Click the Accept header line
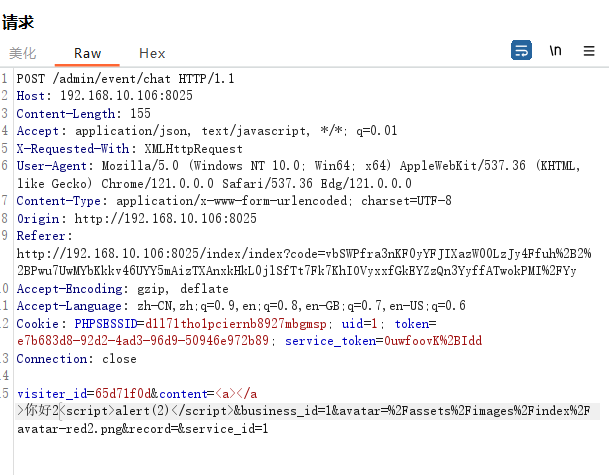 pyautogui.click(x=207, y=131)
